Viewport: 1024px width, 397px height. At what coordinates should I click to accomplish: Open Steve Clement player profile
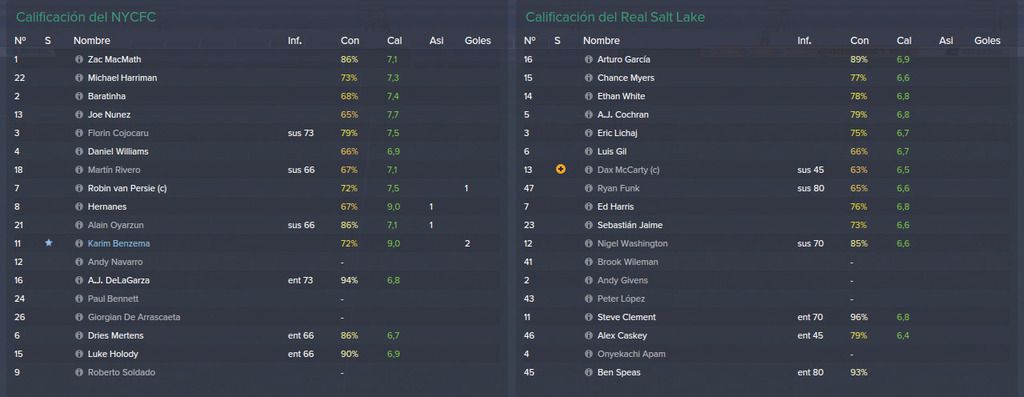[x=626, y=317]
